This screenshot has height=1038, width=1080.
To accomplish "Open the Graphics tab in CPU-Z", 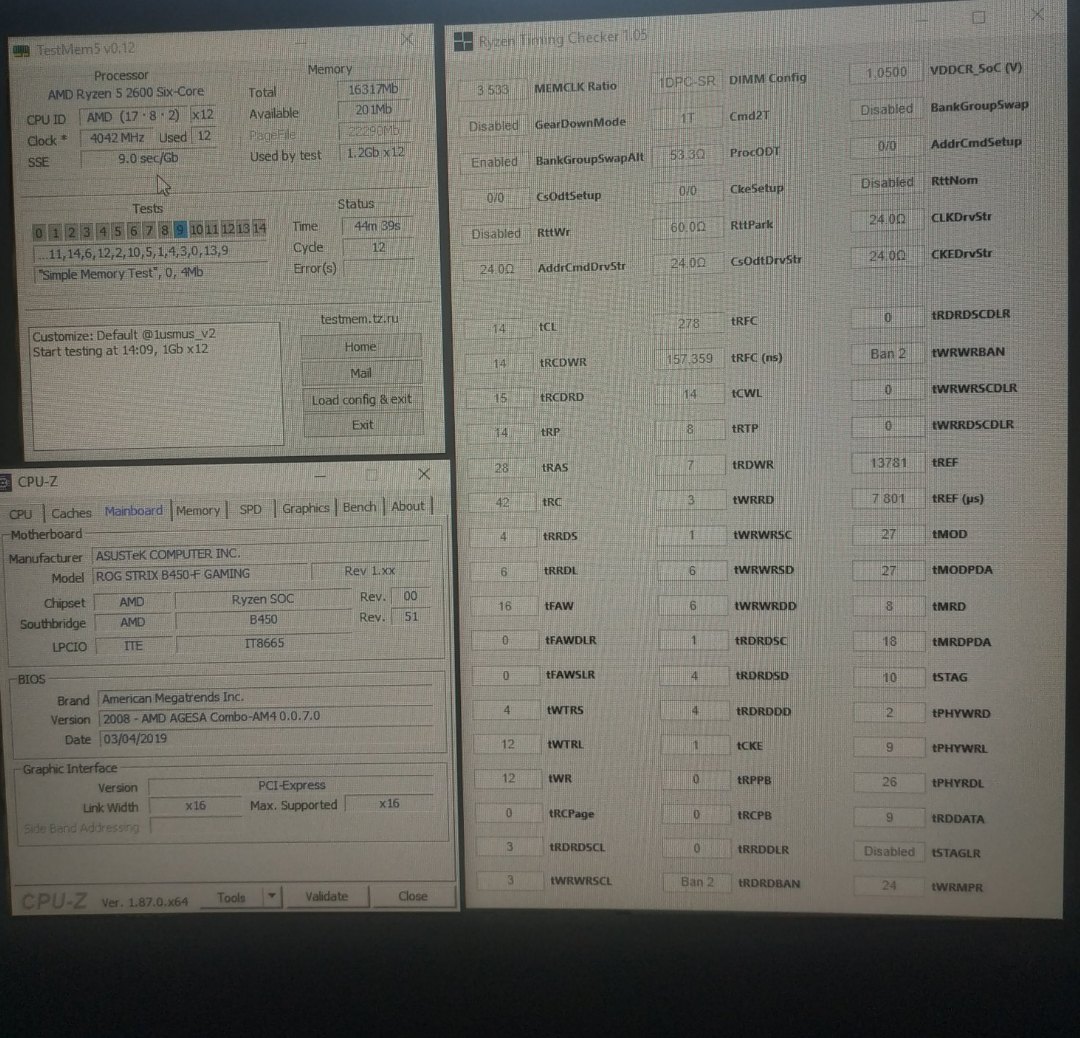I will (305, 508).
